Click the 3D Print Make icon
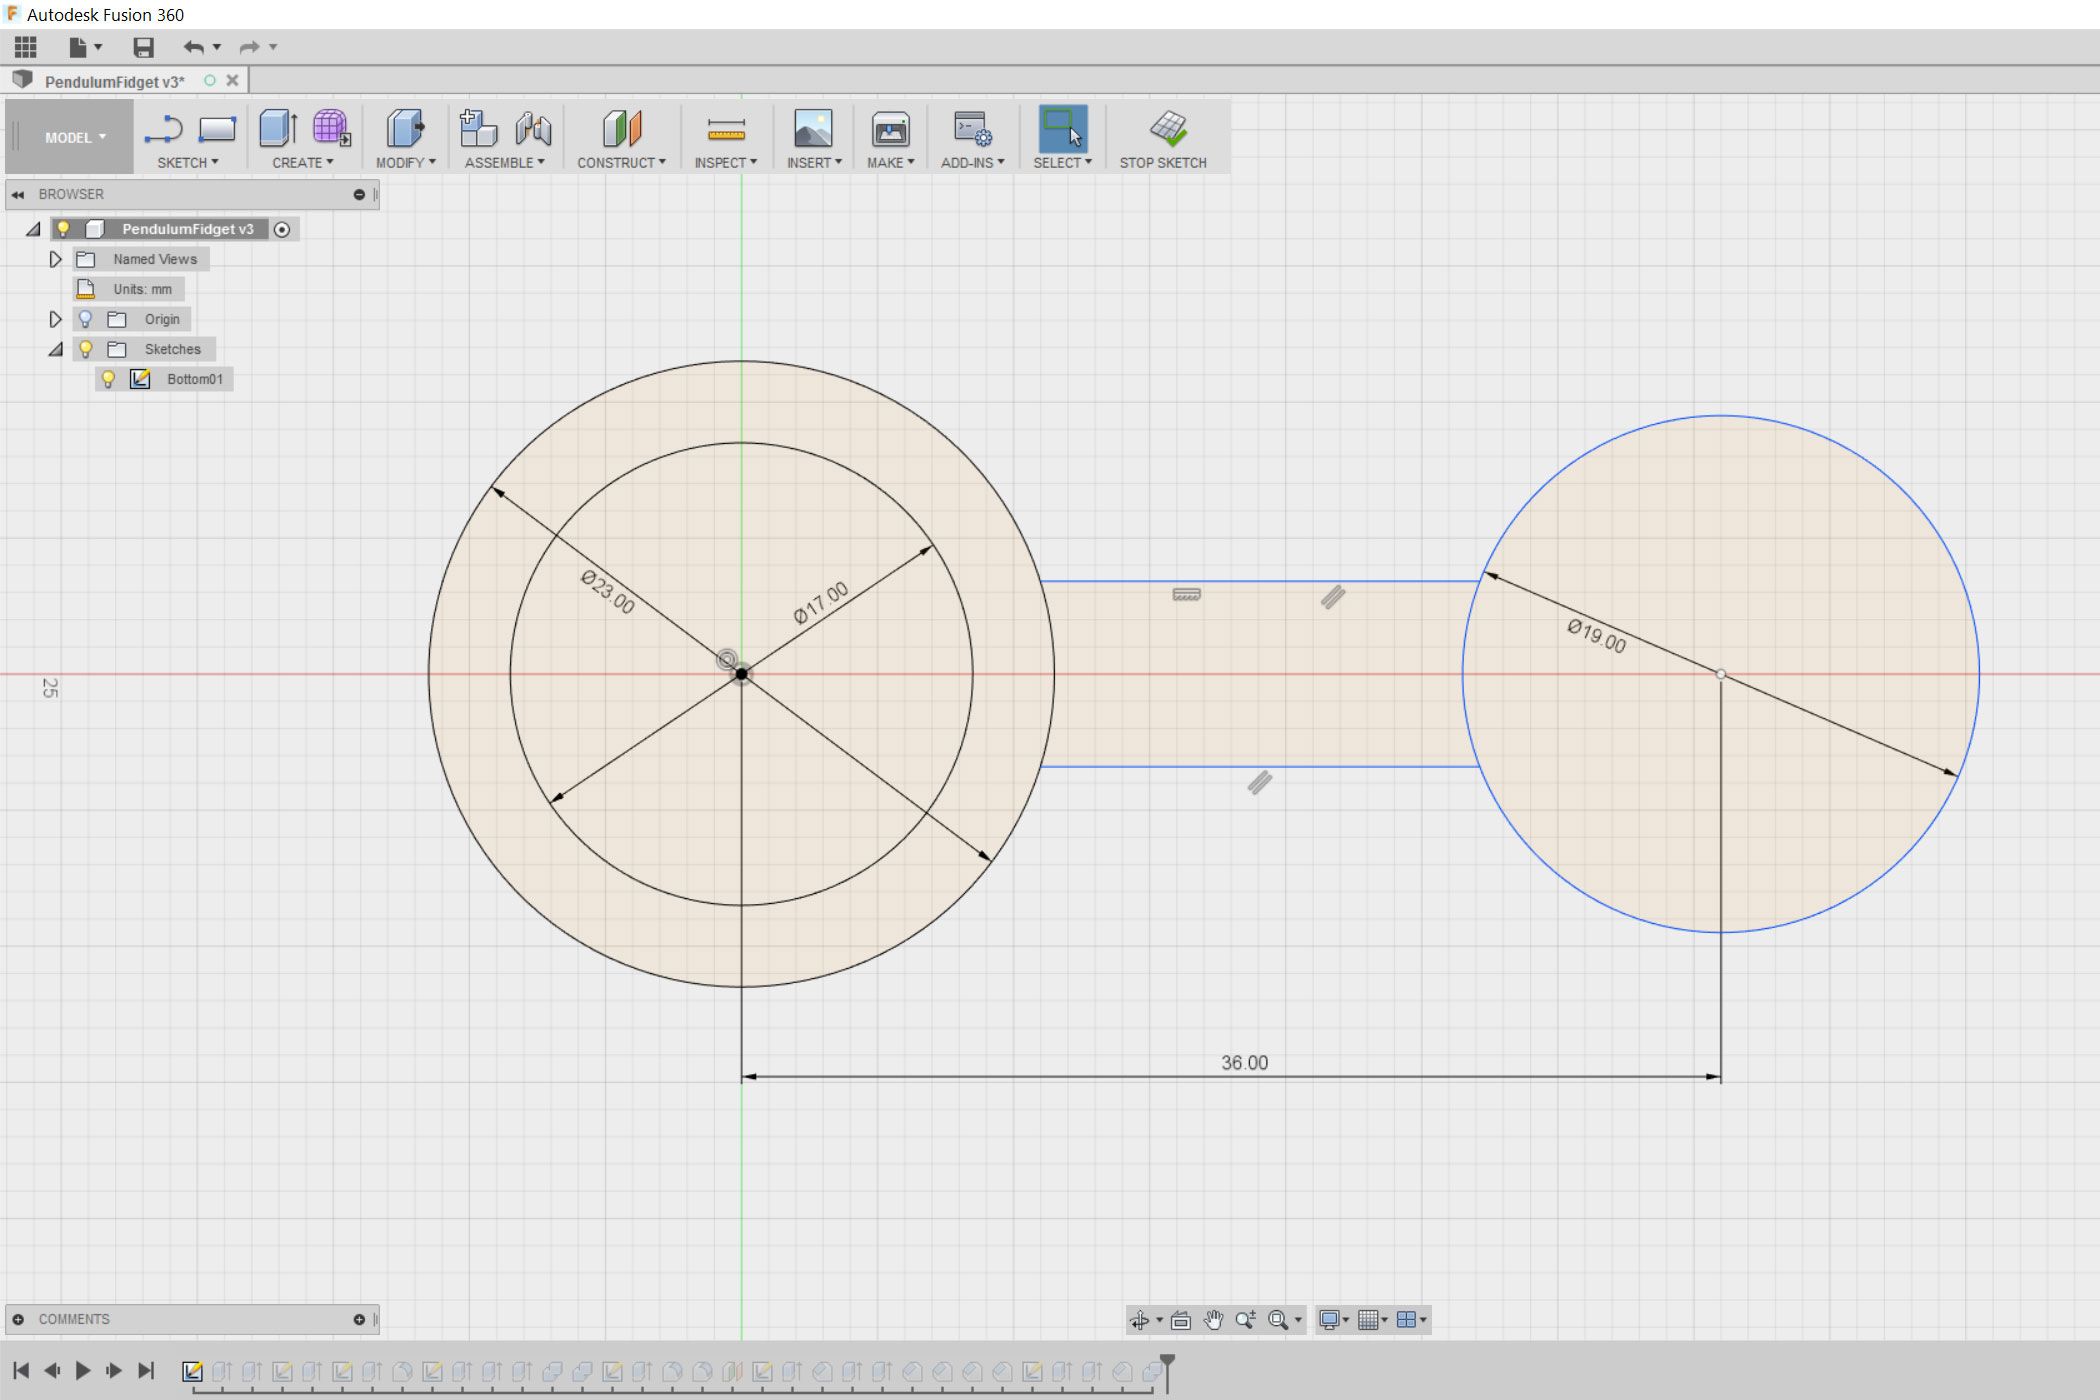The width and height of the screenshot is (2100, 1400). (889, 129)
